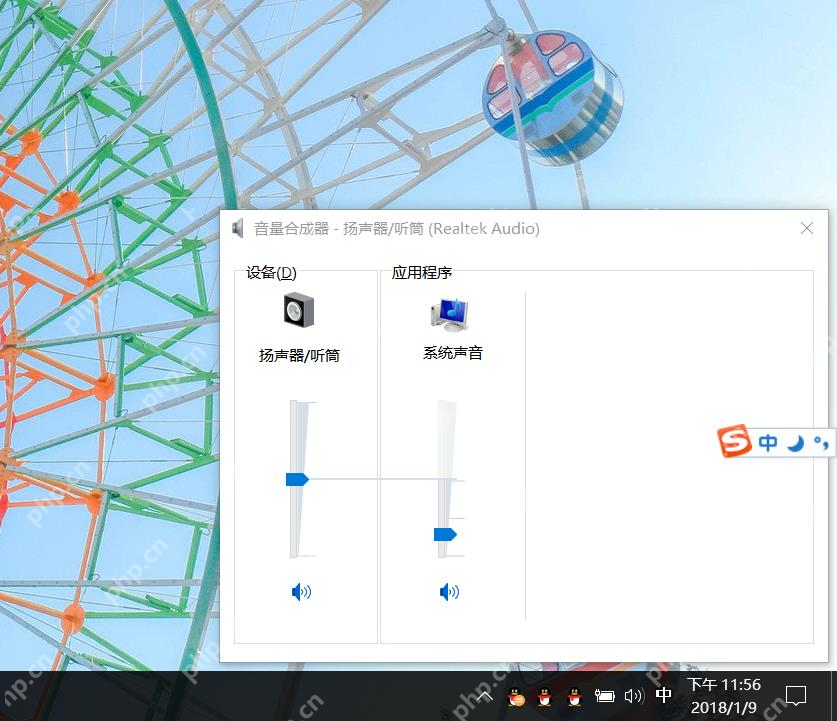Click the 应用程序 group label

422,273
